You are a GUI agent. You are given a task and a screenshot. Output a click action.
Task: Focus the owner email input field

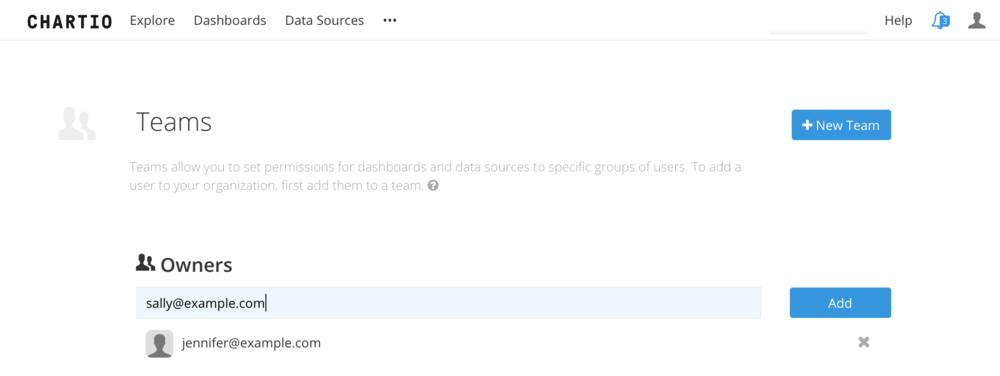click(x=448, y=303)
